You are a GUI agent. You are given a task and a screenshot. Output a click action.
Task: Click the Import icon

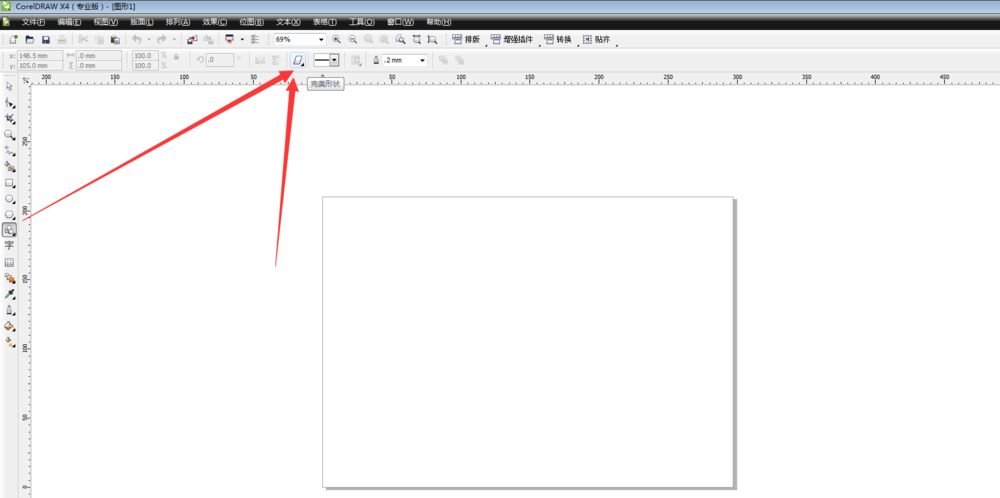192,40
